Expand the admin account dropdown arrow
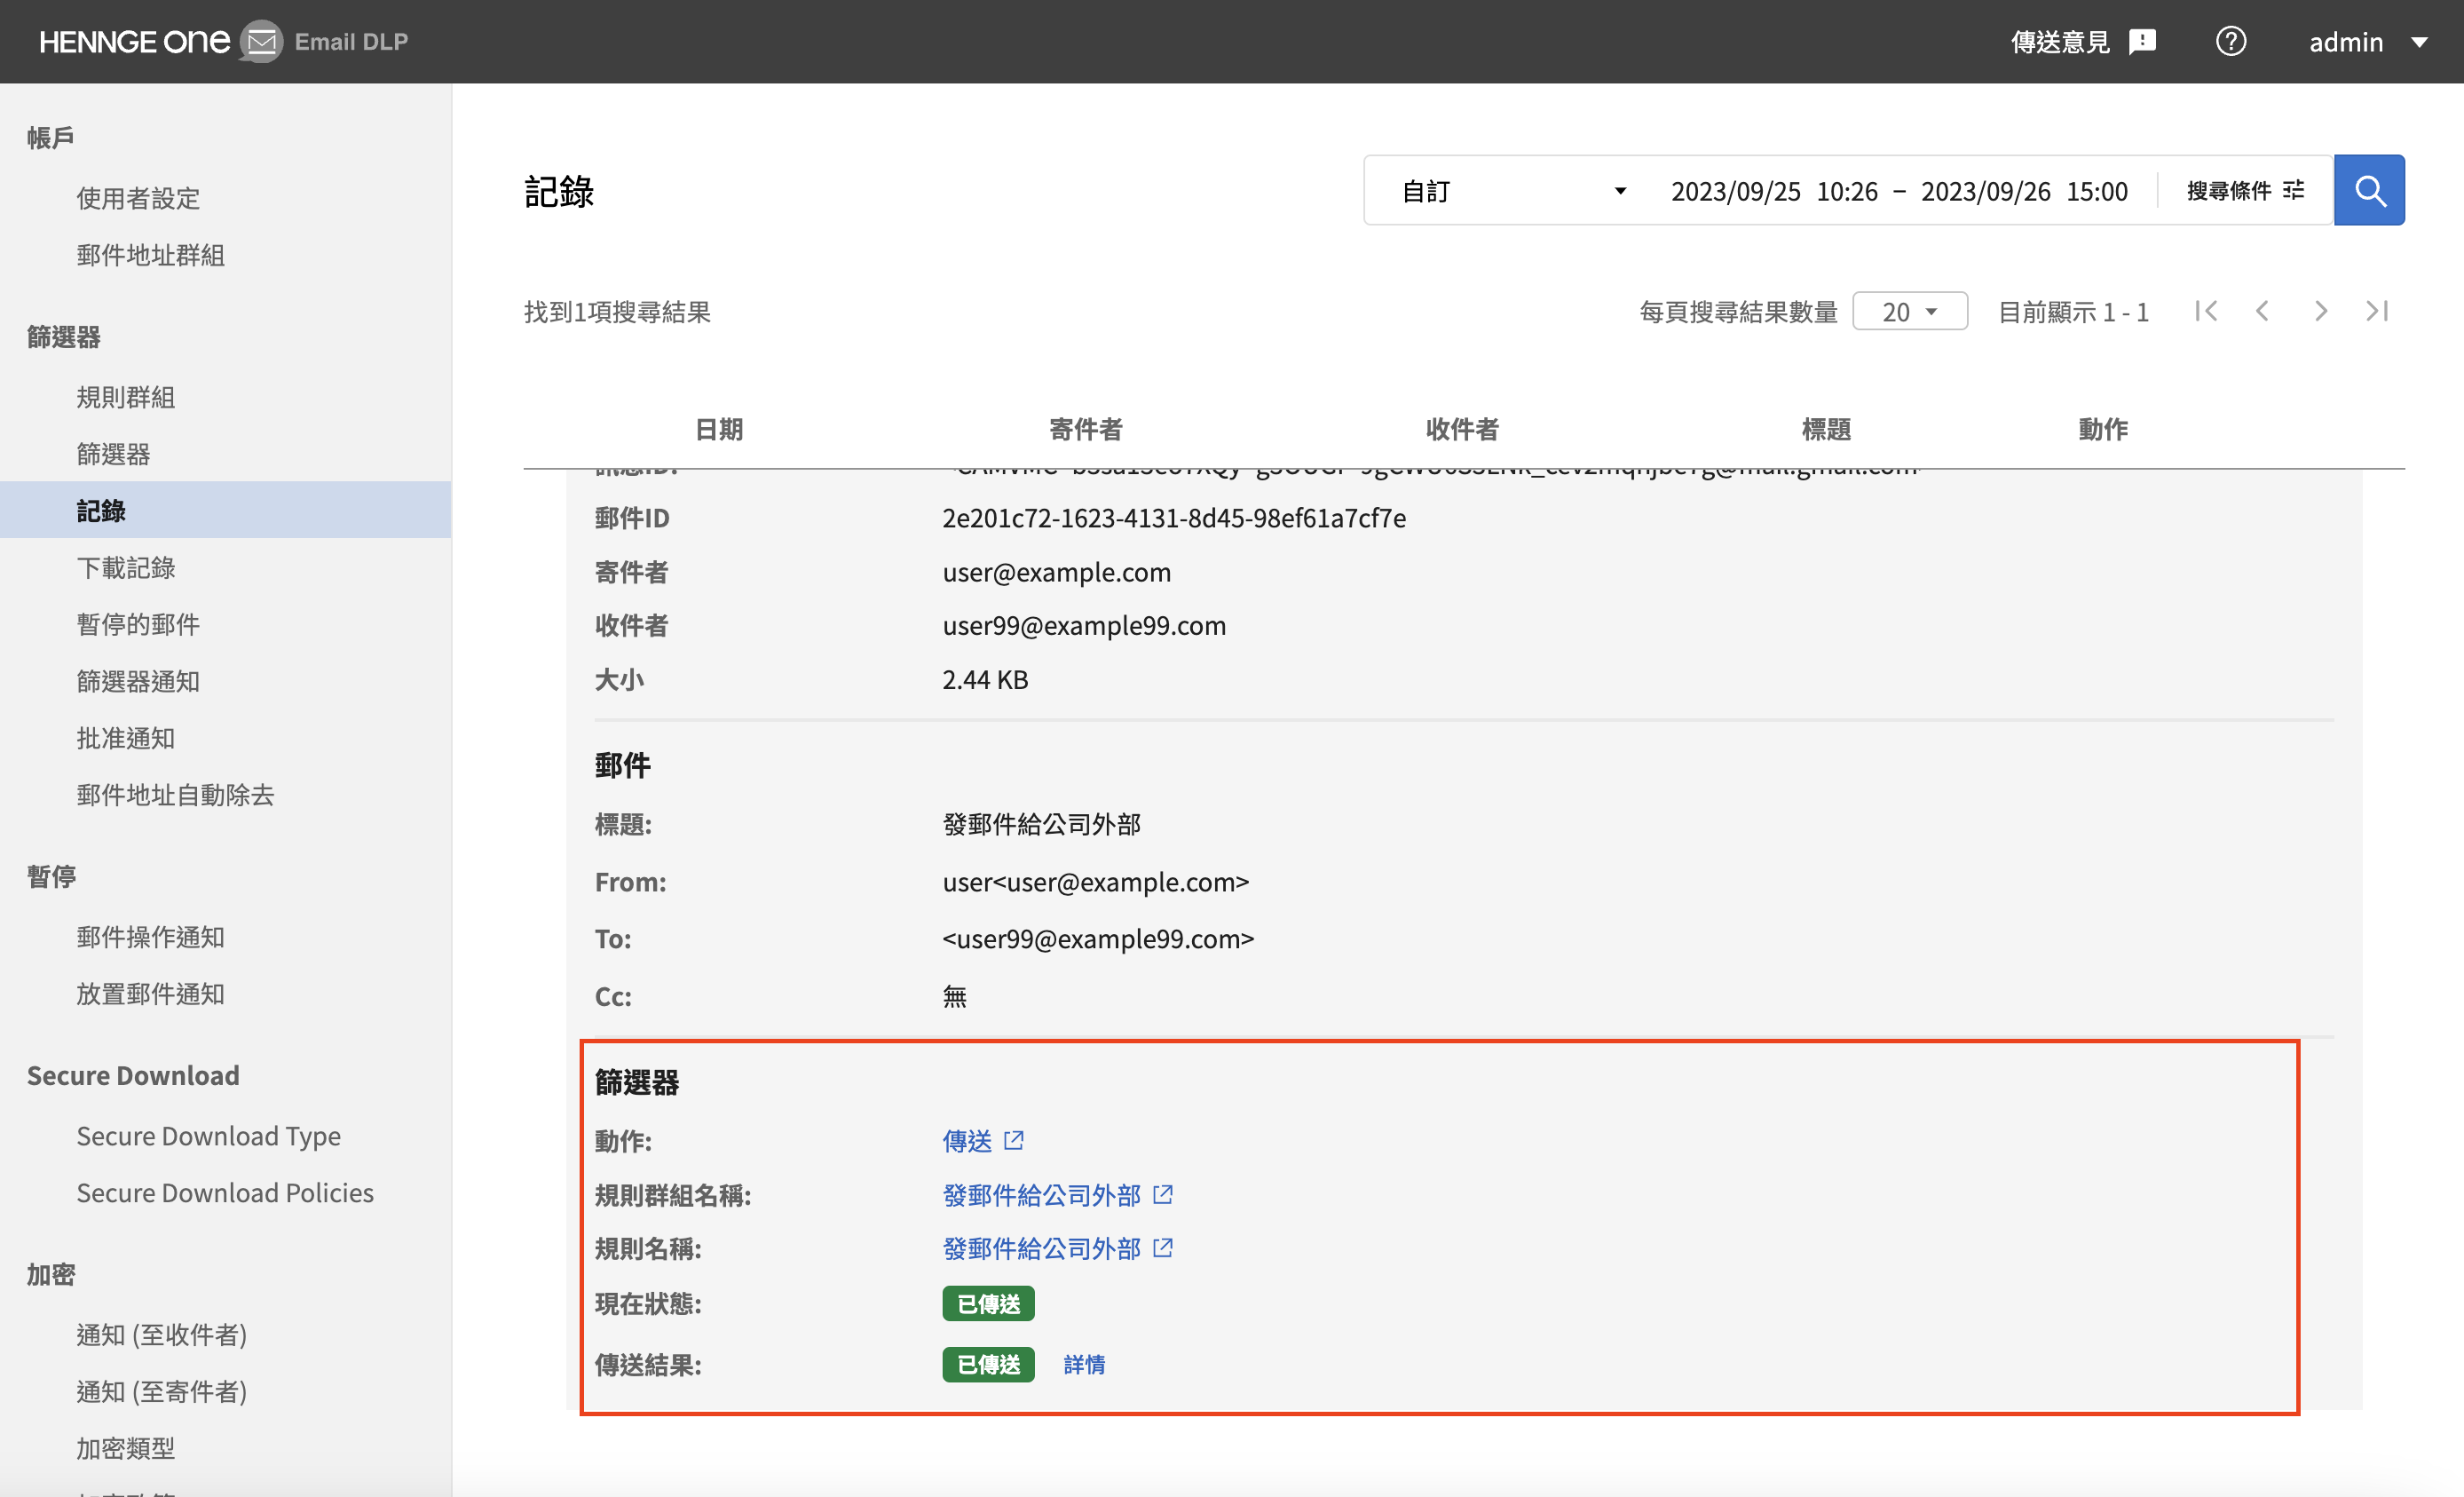Screen dimensions: 2464x1497 pos(2419,42)
